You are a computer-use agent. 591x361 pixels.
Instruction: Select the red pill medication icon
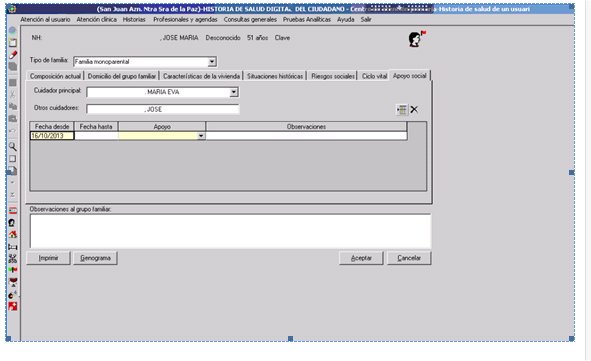(13, 55)
